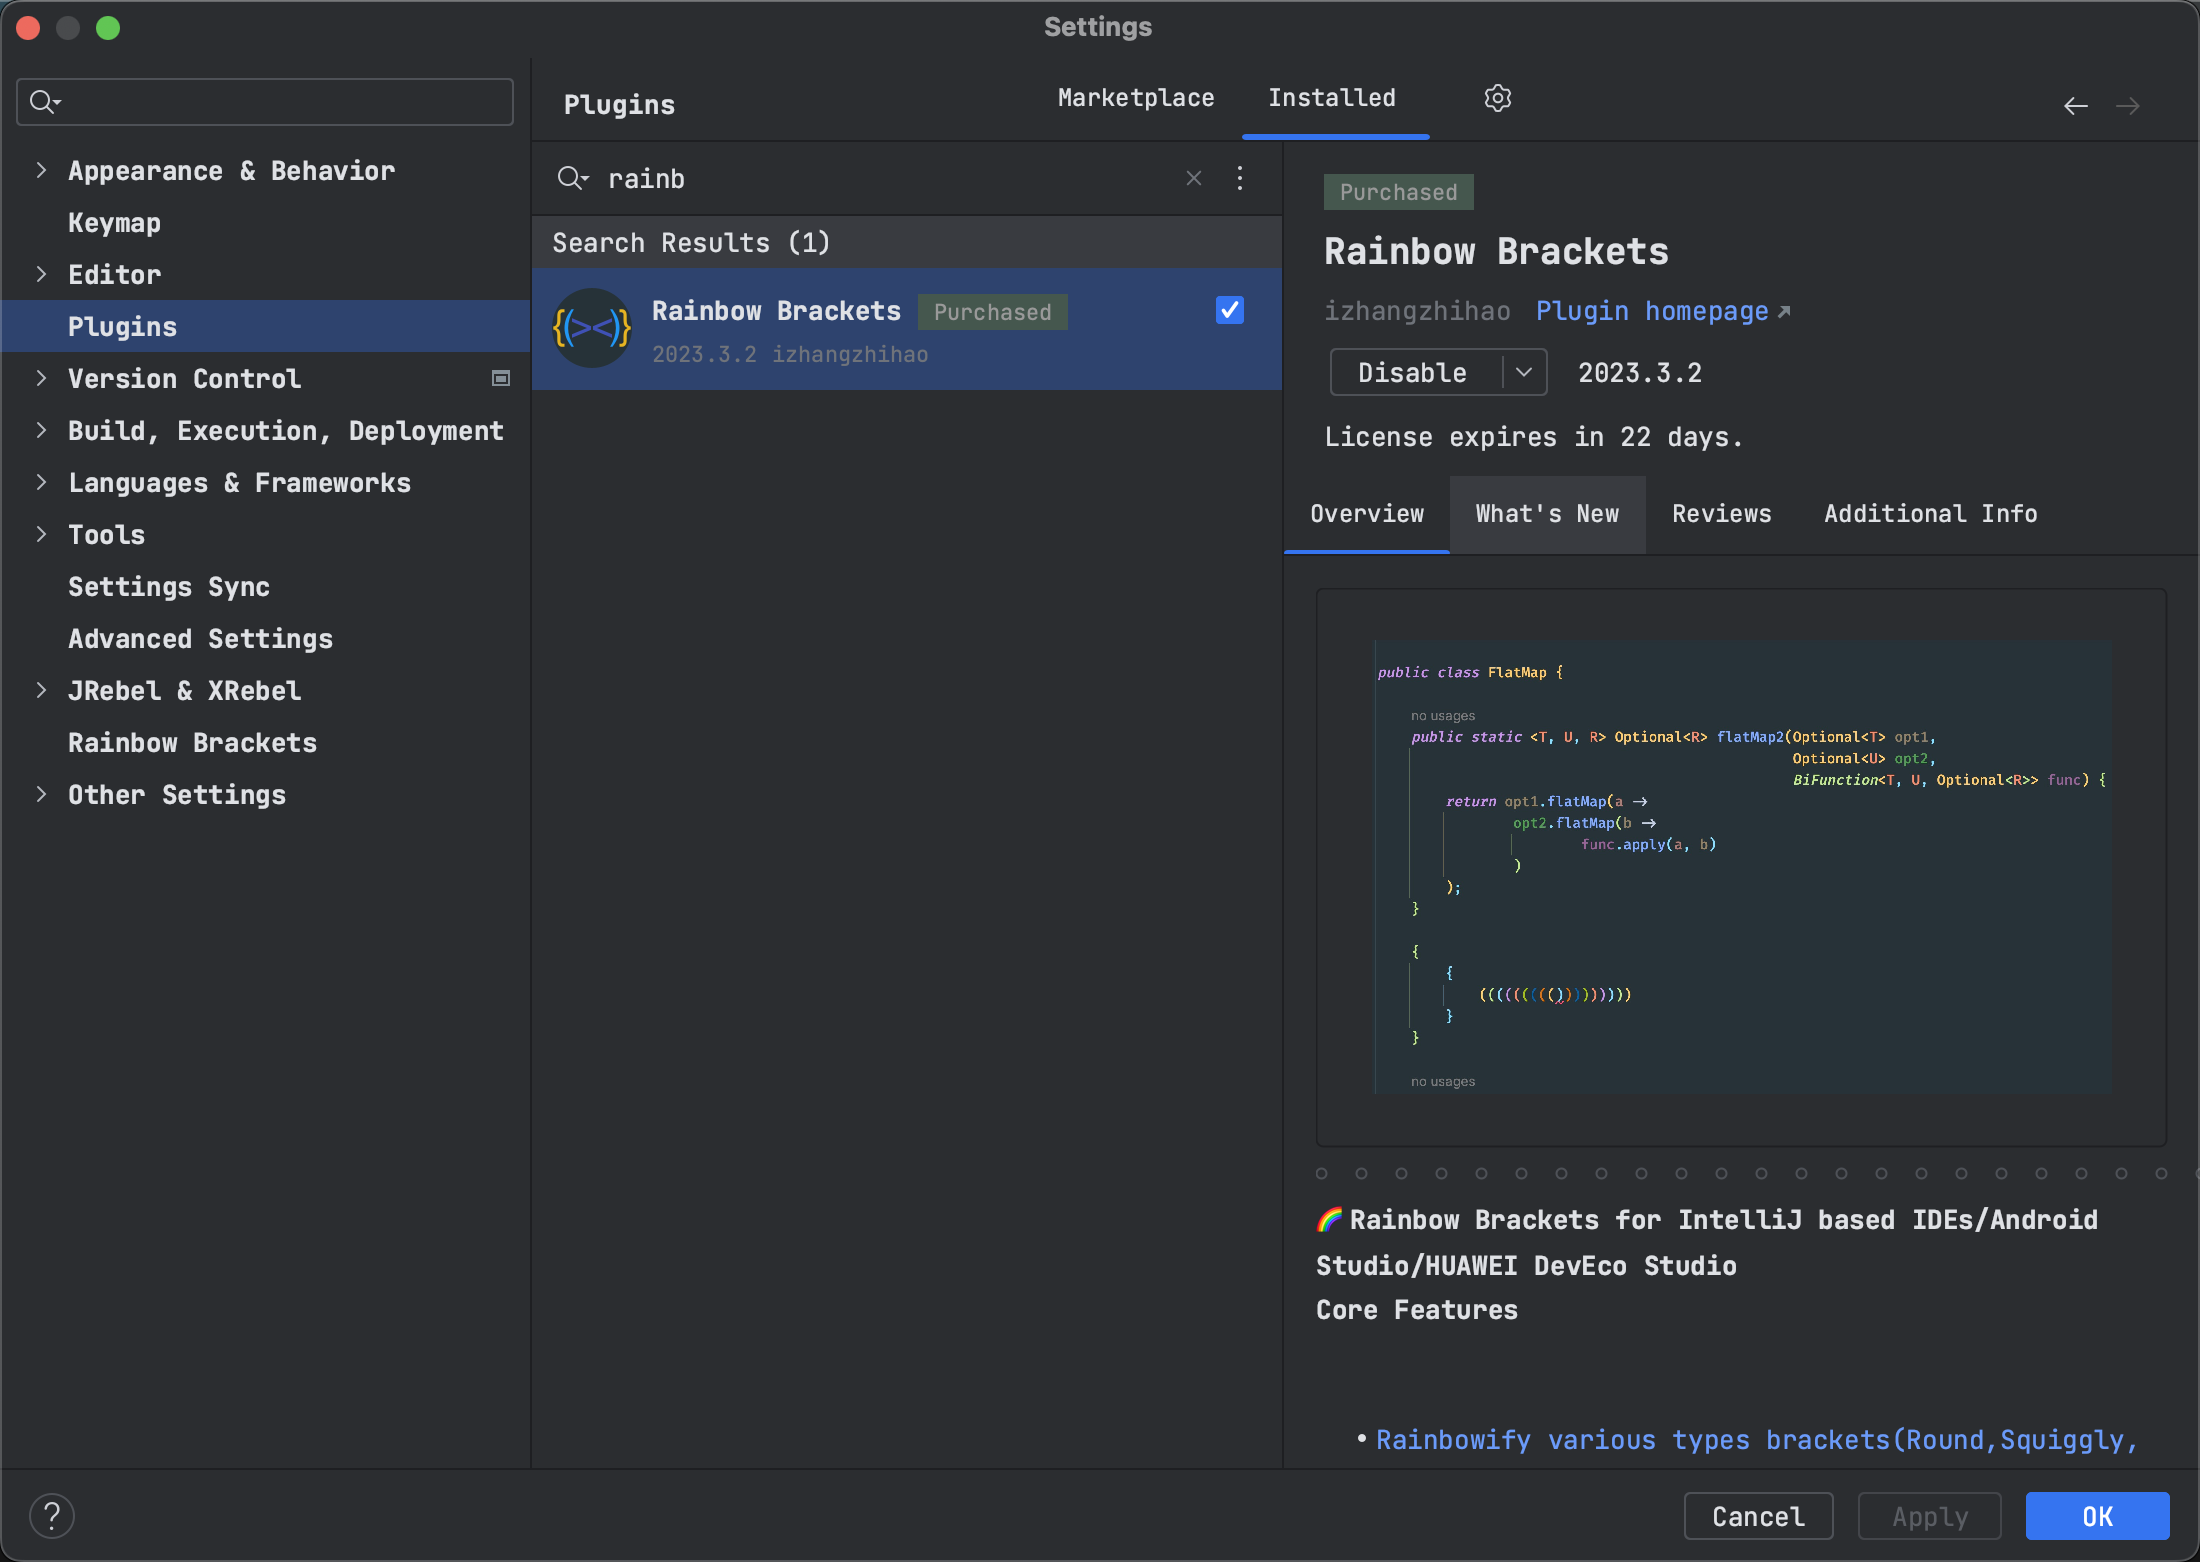Click the Apply button

tap(1929, 1516)
